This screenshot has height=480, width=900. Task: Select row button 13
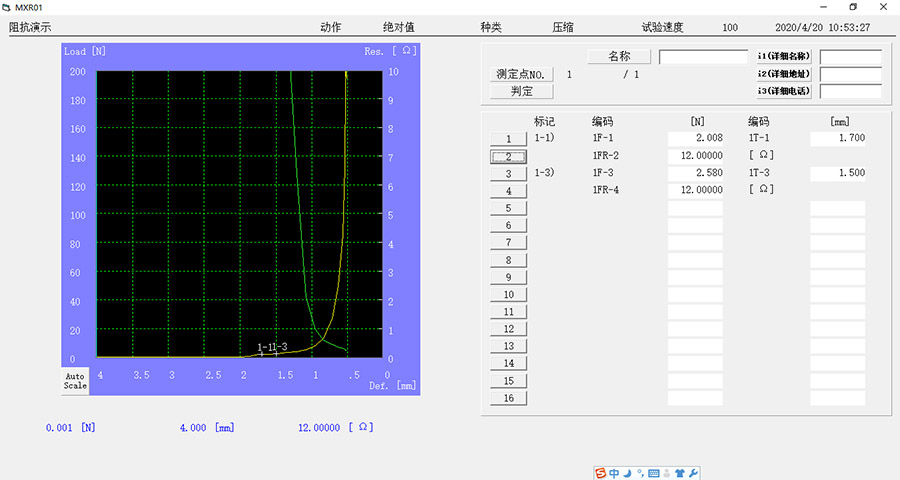tap(509, 346)
